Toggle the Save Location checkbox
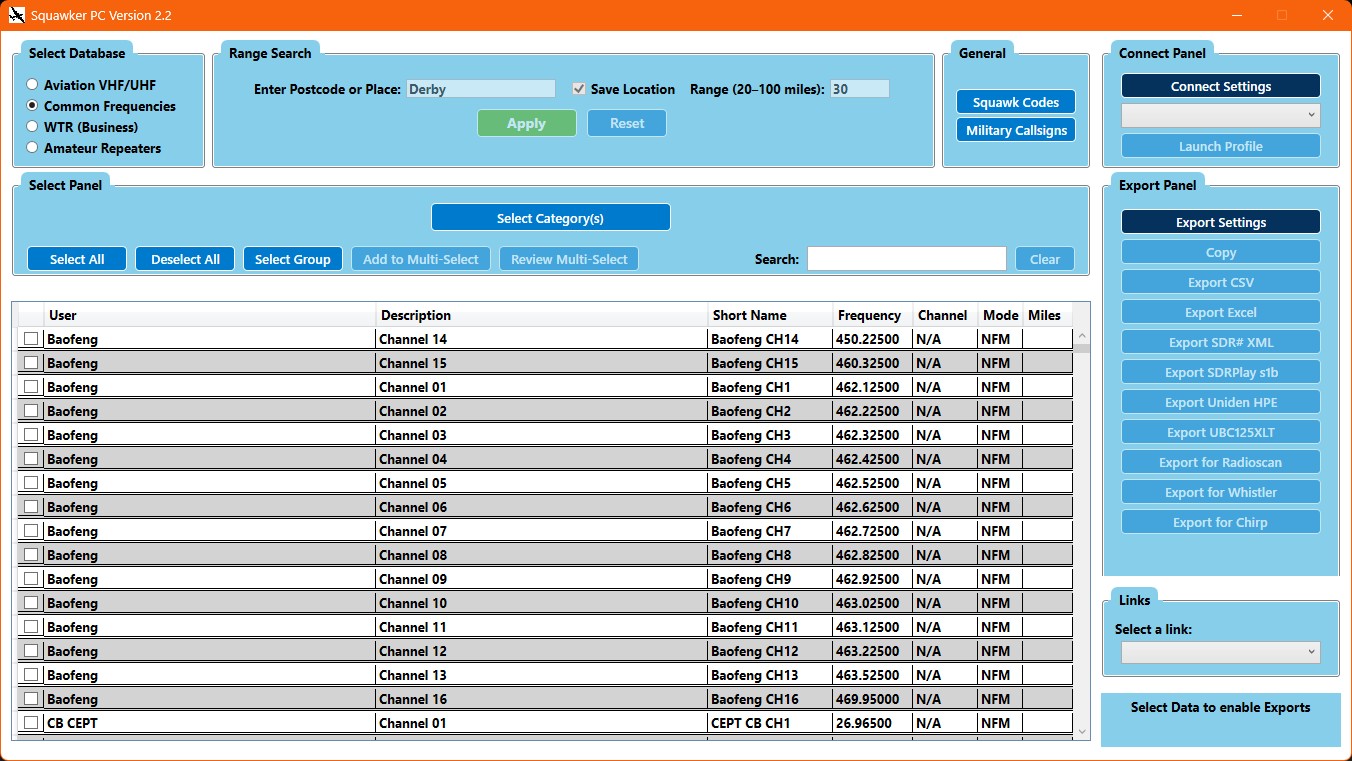The height and width of the screenshot is (761, 1352). 578,89
